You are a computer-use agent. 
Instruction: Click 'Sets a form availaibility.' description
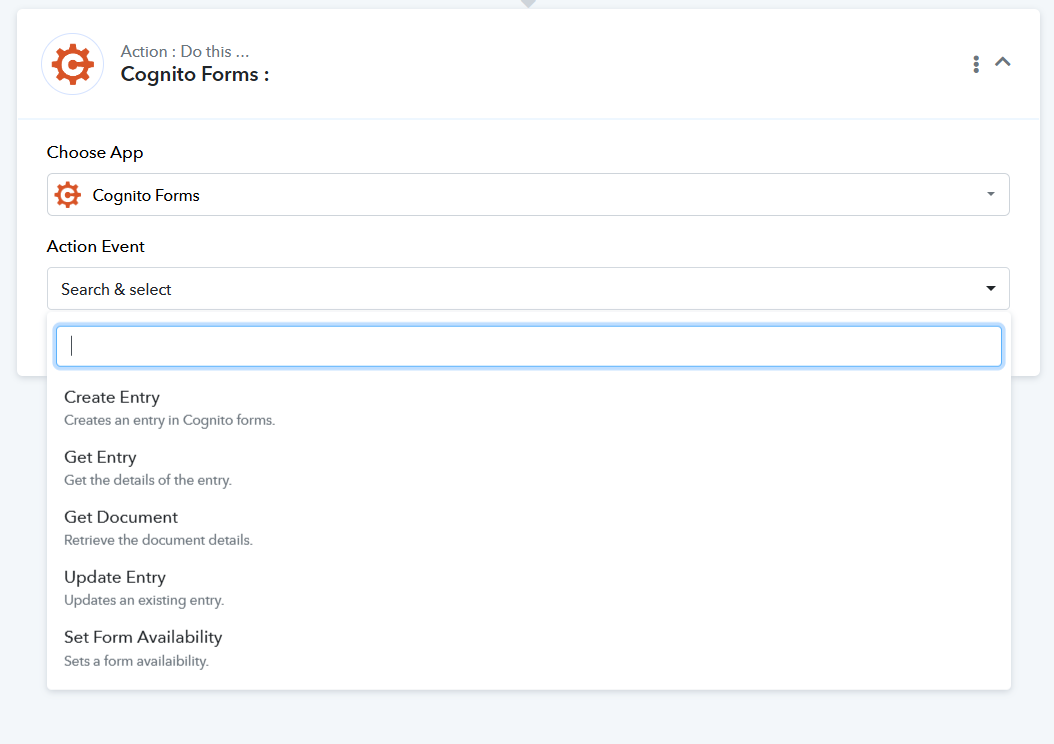pyautogui.click(x=136, y=661)
